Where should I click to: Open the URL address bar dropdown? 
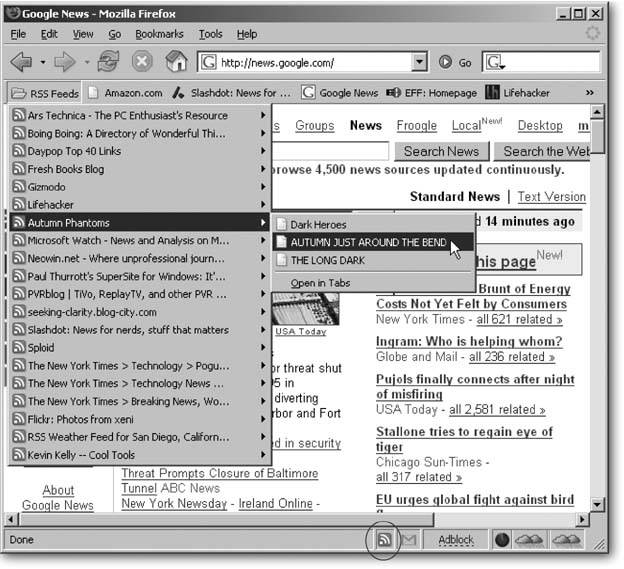coord(420,63)
